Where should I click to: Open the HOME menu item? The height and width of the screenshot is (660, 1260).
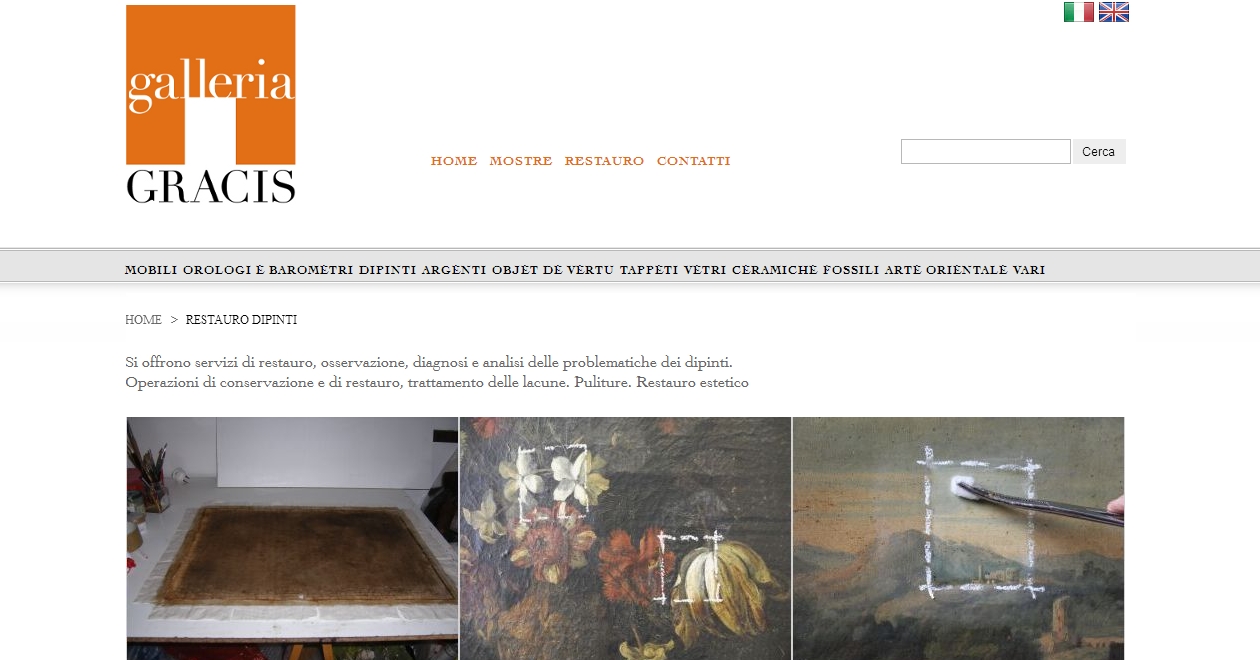tap(454, 161)
